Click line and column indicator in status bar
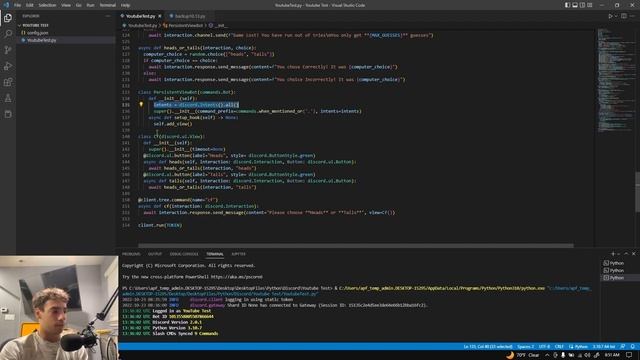The width and height of the screenshot is (640, 360). click(x=488, y=347)
